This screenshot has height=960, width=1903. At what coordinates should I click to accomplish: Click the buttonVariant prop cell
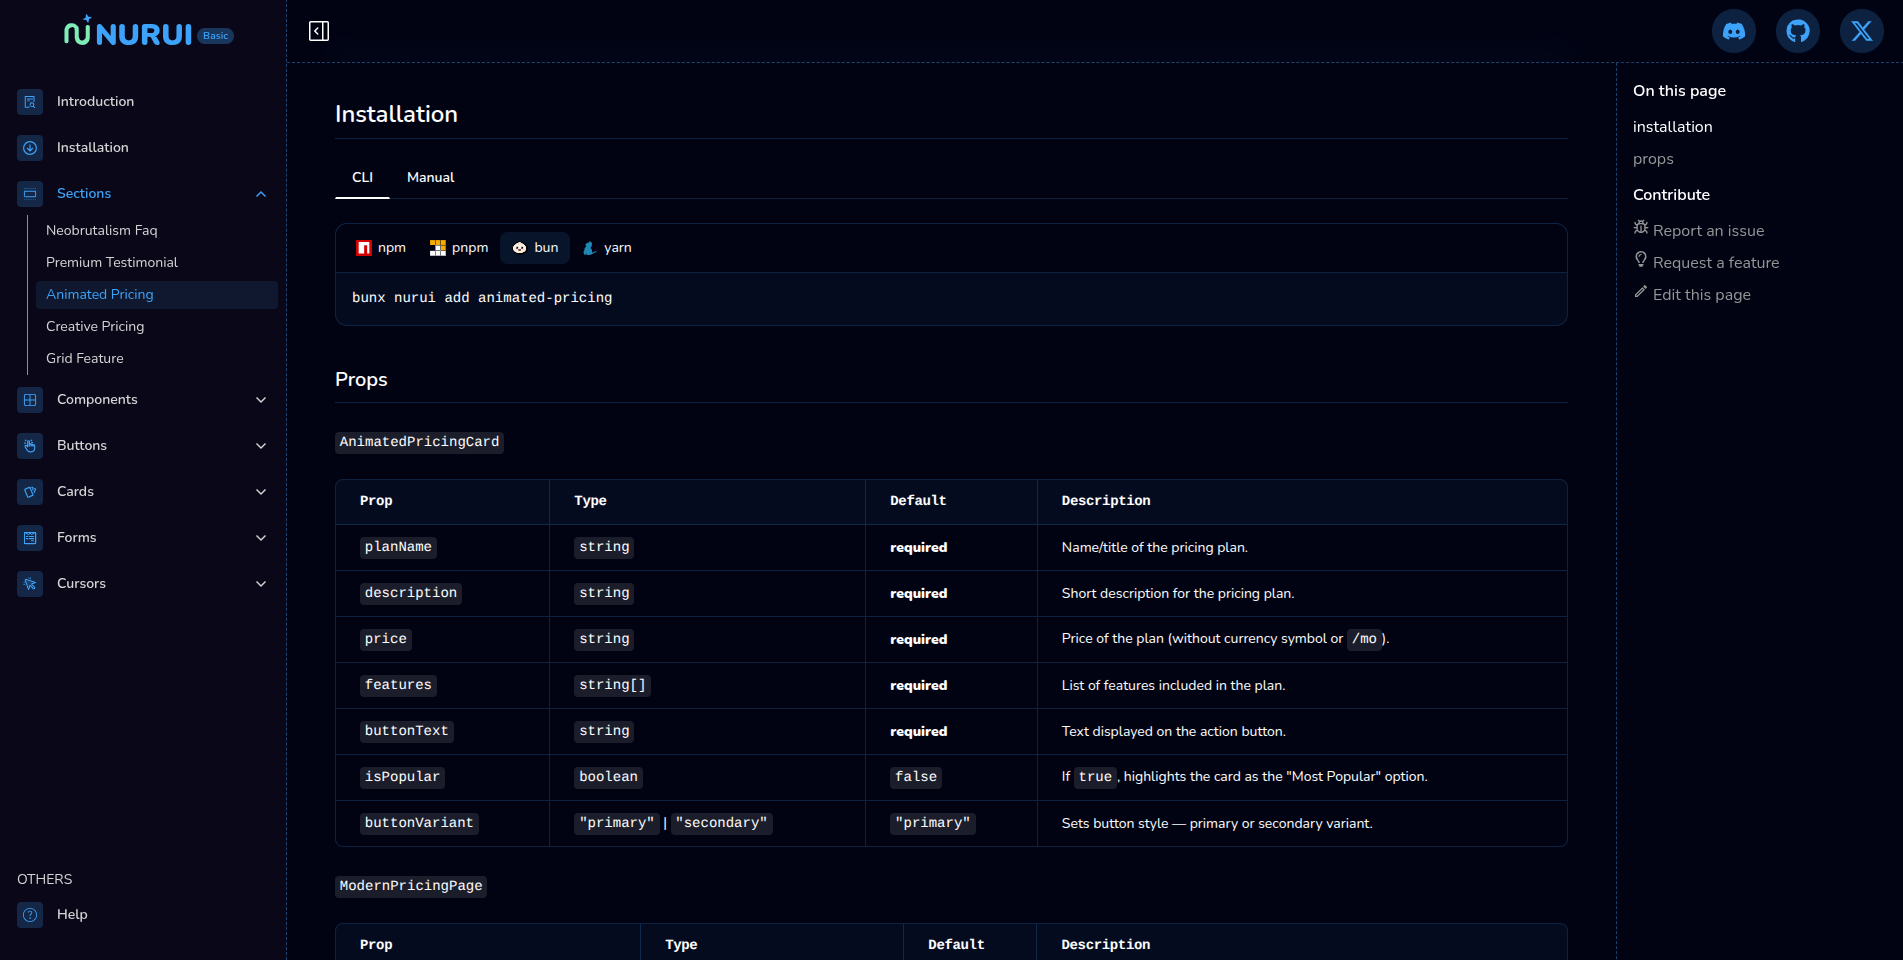(419, 823)
